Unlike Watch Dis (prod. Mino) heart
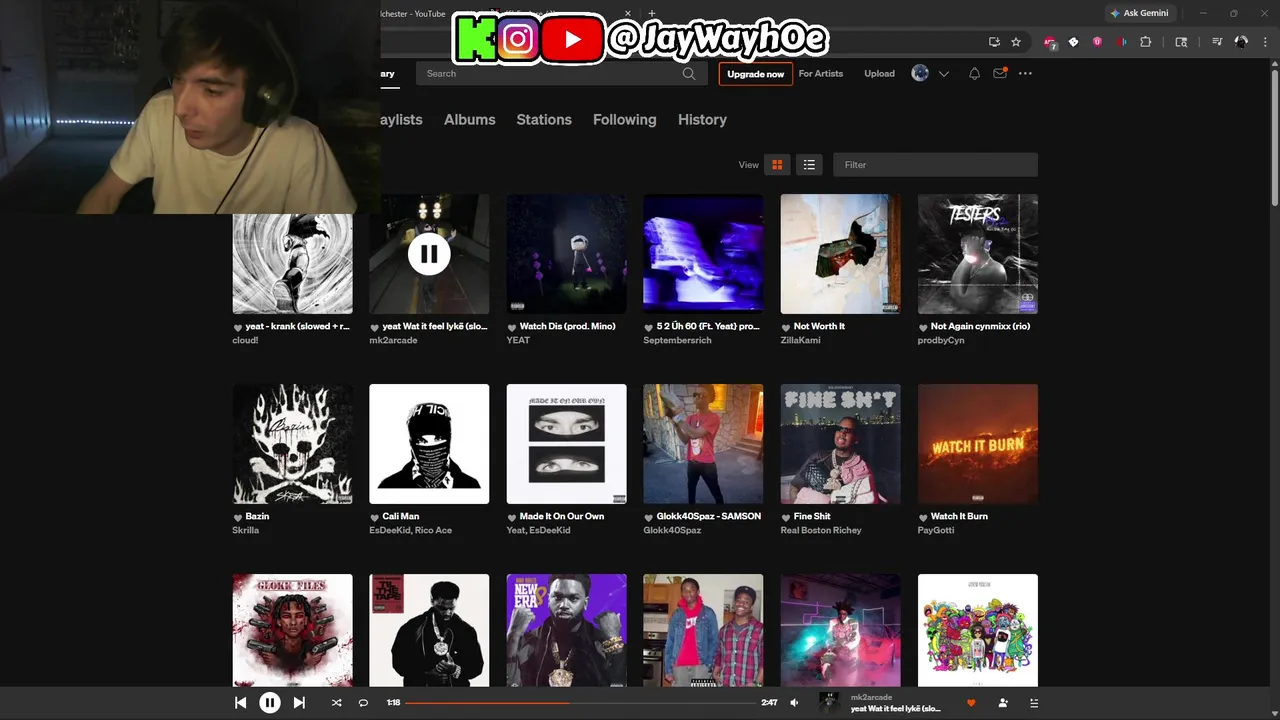The height and width of the screenshot is (720, 1280). tap(512, 327)
